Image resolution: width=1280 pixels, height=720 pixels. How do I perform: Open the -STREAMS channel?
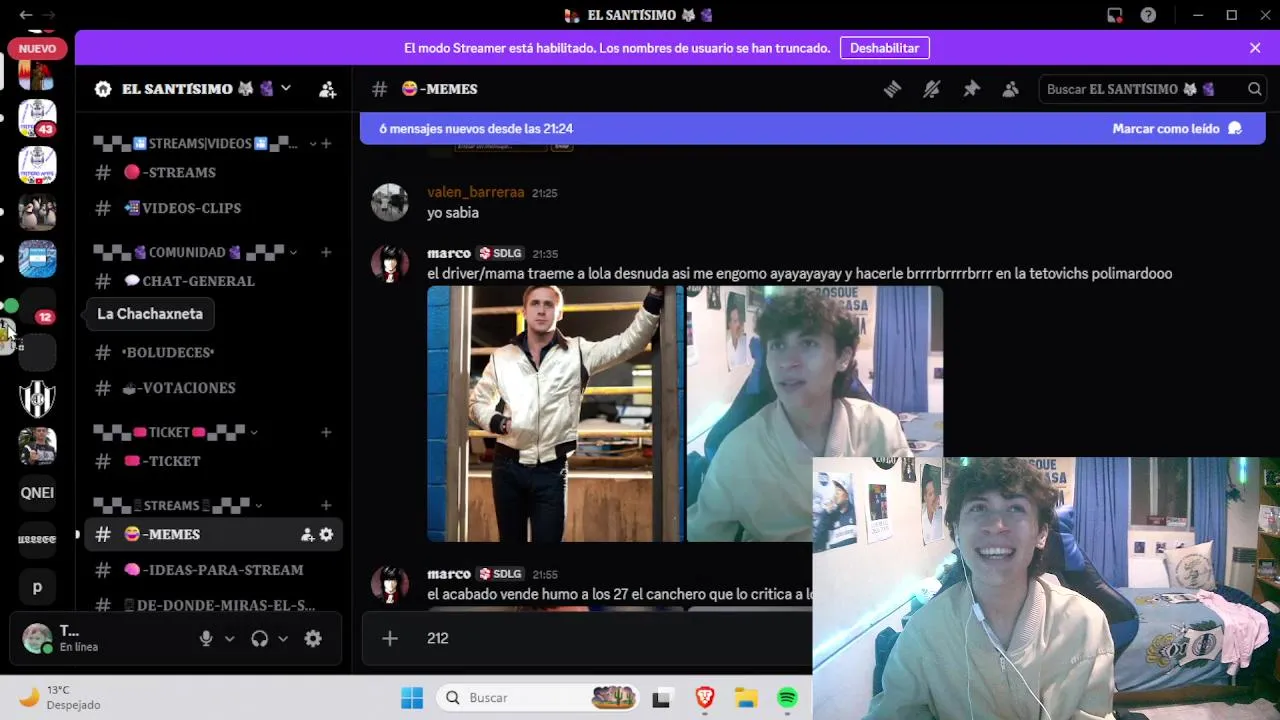pyautogui.click(x=214, y=172)
